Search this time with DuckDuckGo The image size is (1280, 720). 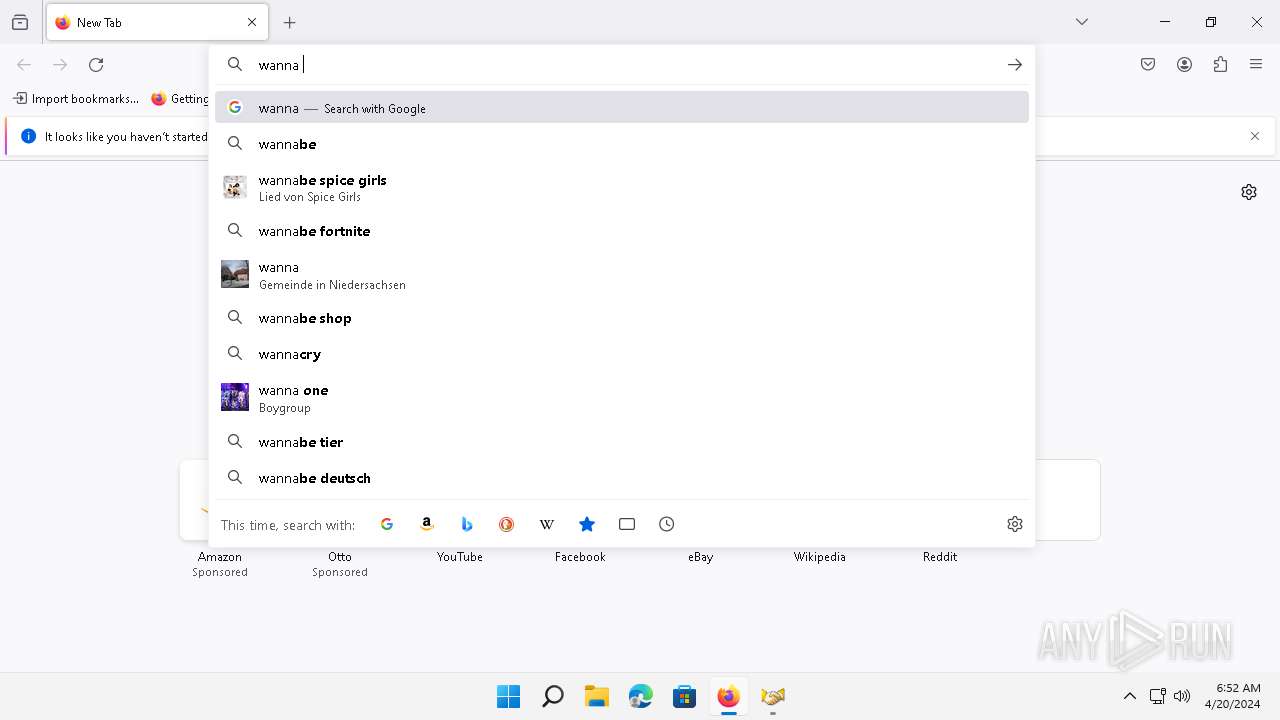tap(507, 524)
